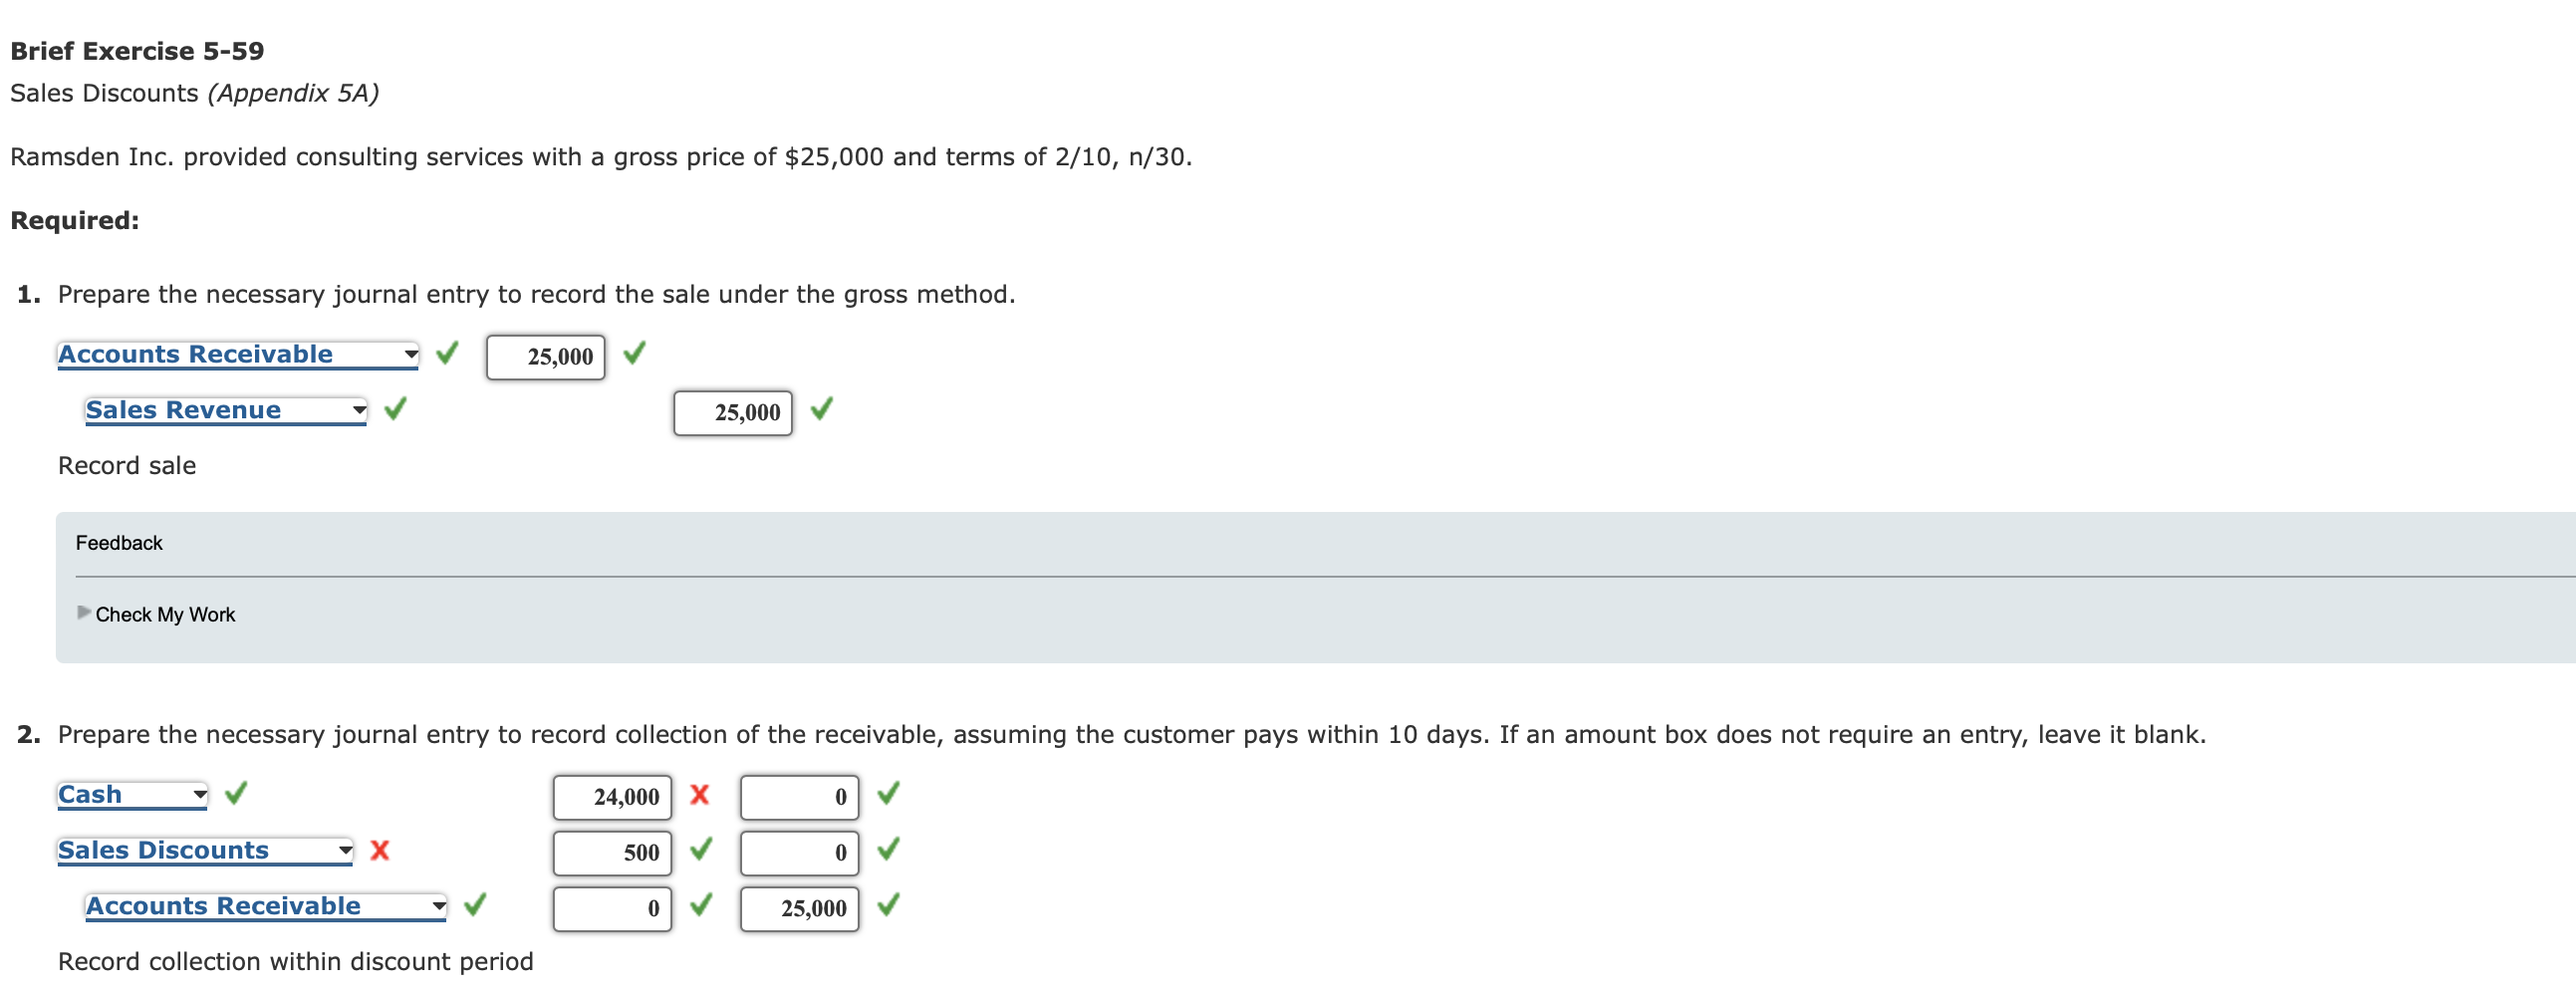The height and width of the screenshot is (990, 2576).
Task: Select the Feedback panel header
Action: point(118,542)
